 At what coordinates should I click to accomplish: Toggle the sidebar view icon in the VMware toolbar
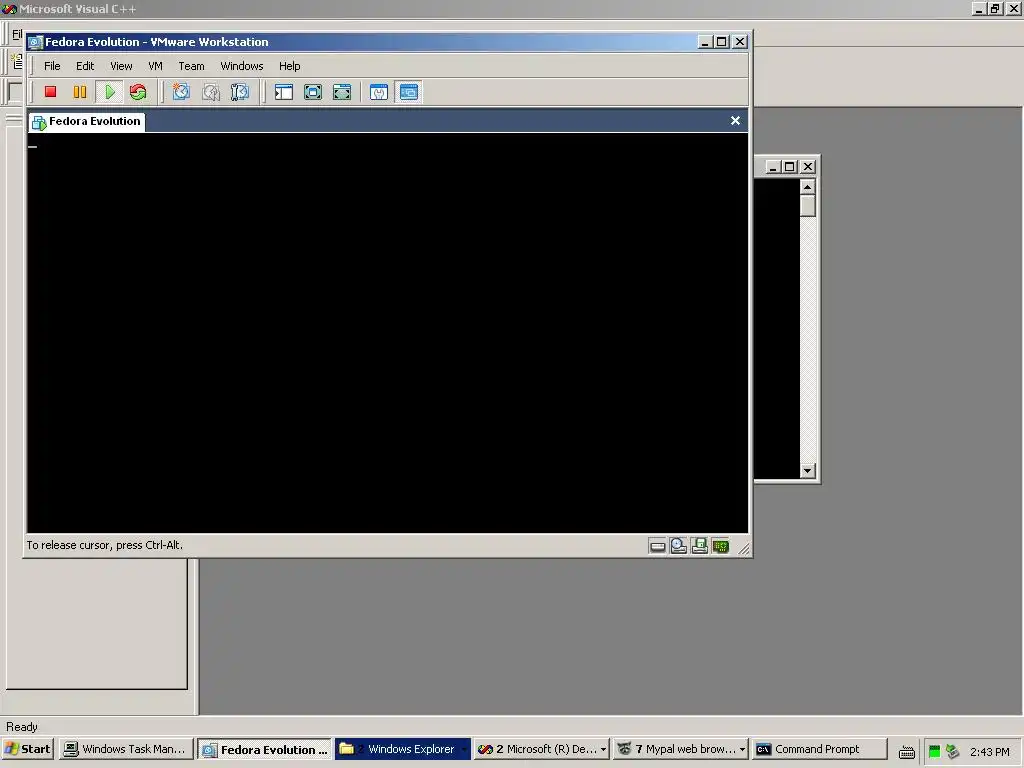click(x=283, y=92)
